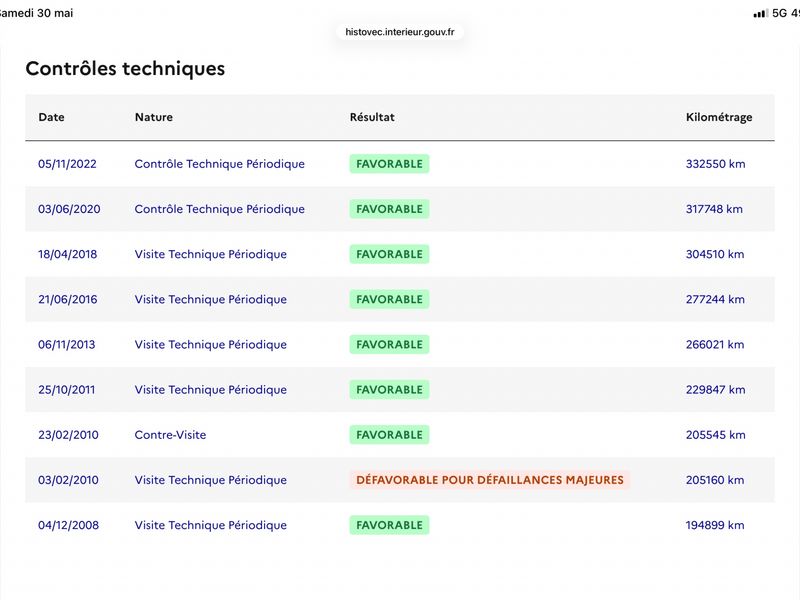Click FAVORABLE badge for 04/12/2008 inspection
The width and height of the screenshot is (800, 600).
(x=389, y=525)
